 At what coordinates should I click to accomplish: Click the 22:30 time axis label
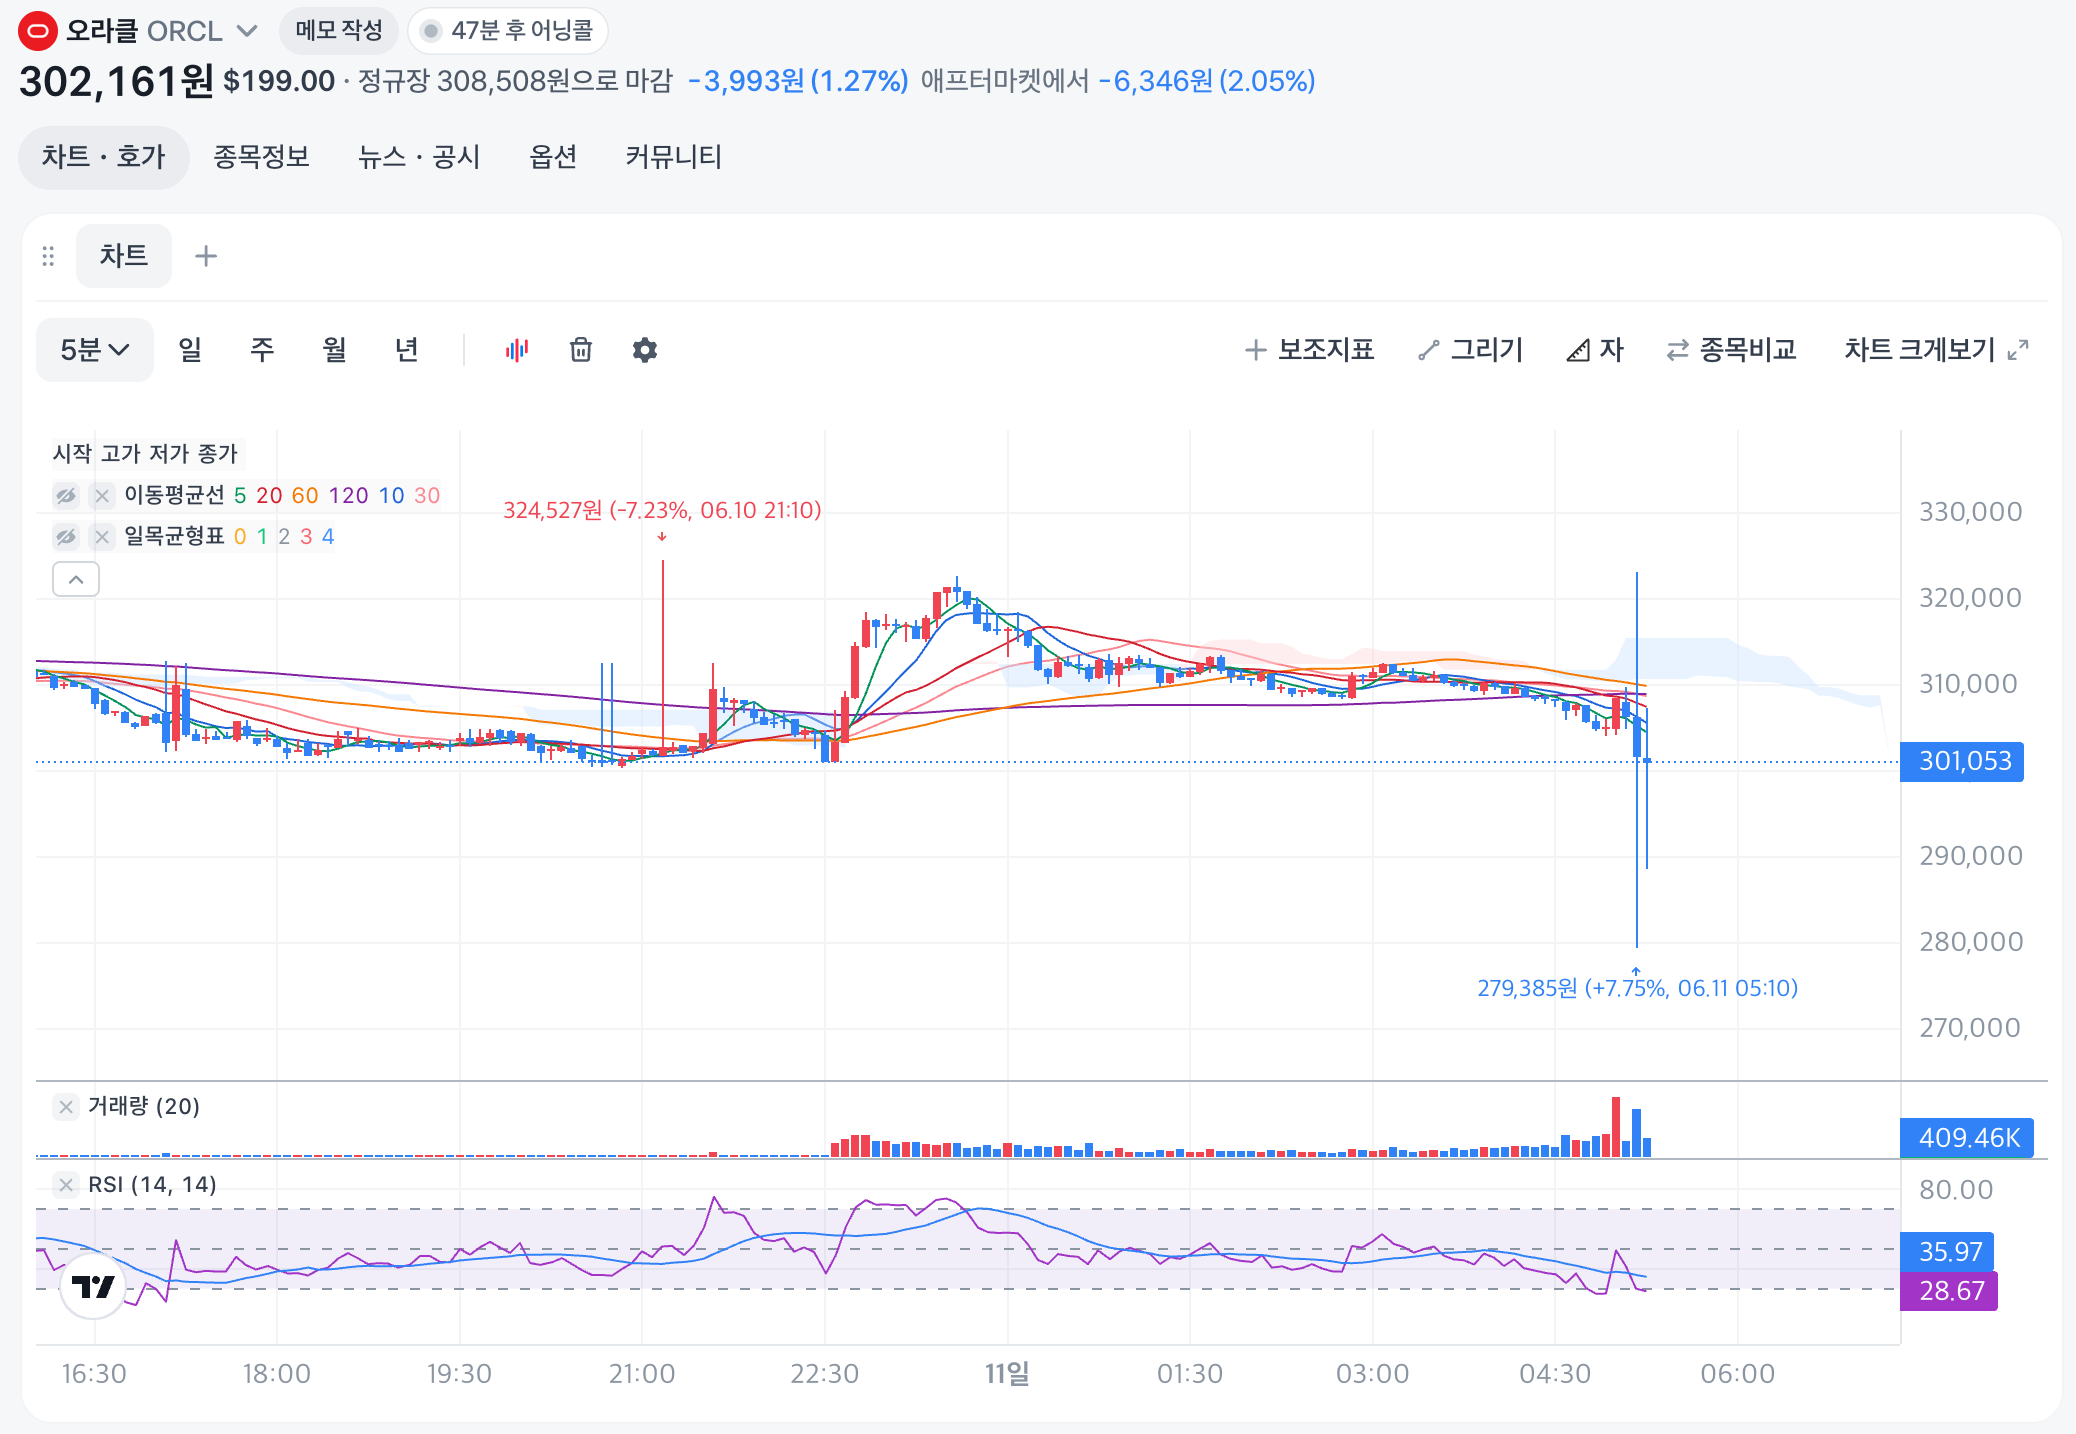[824, 1374]
